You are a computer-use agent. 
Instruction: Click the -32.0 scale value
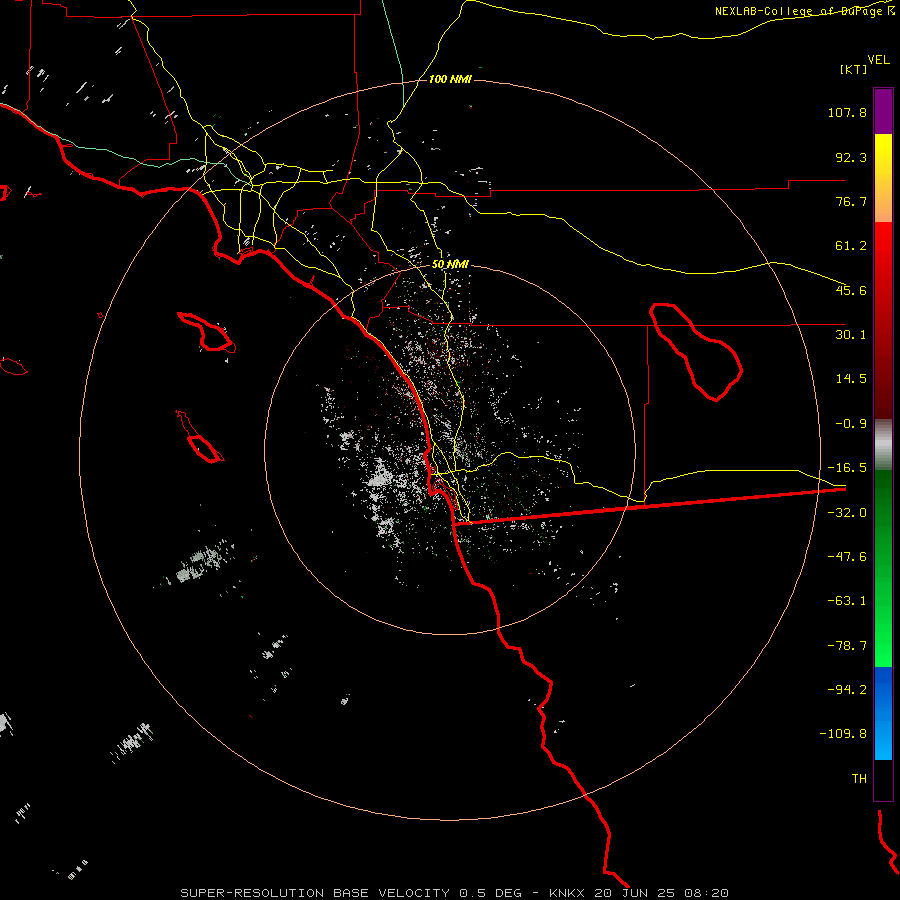point(847,513)
